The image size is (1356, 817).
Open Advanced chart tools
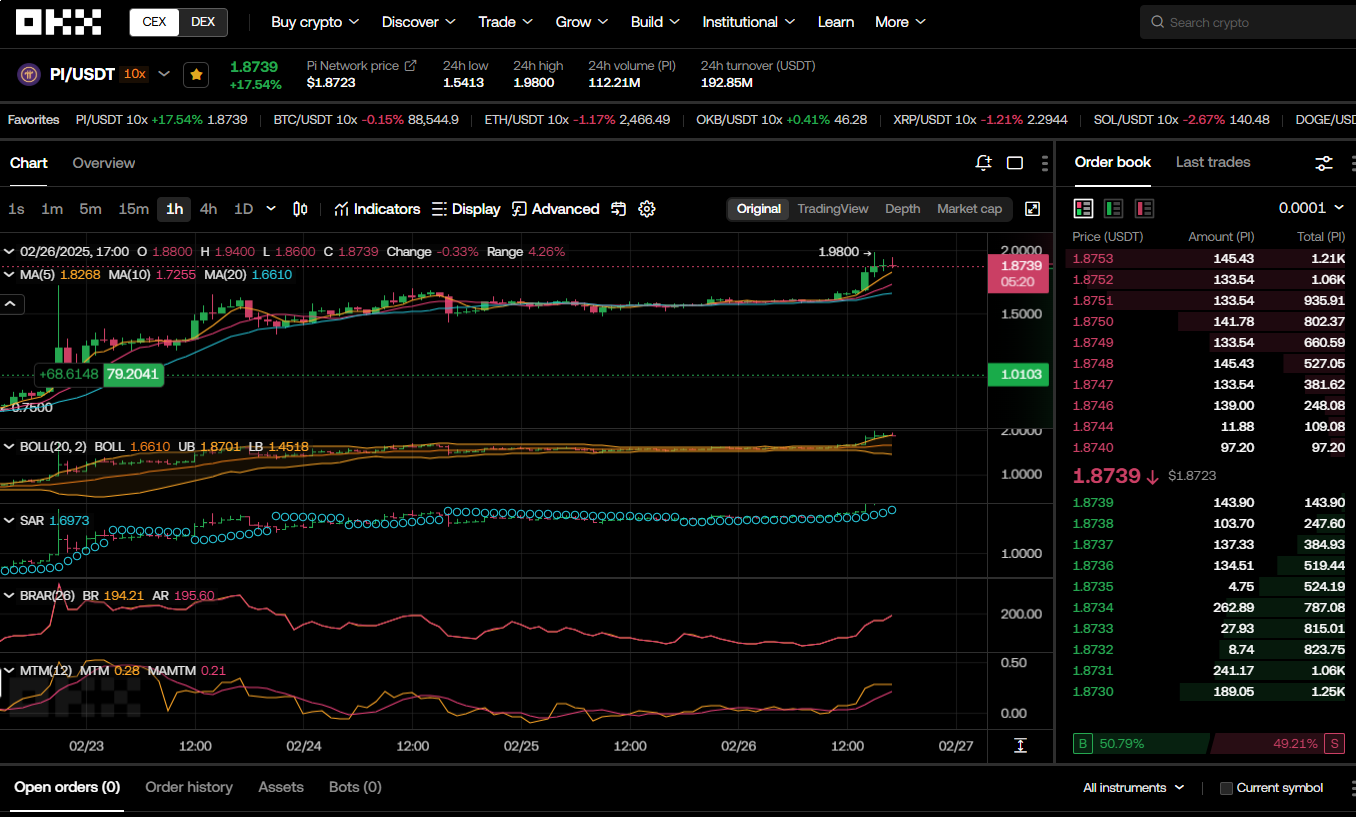(x=555, y=209)
